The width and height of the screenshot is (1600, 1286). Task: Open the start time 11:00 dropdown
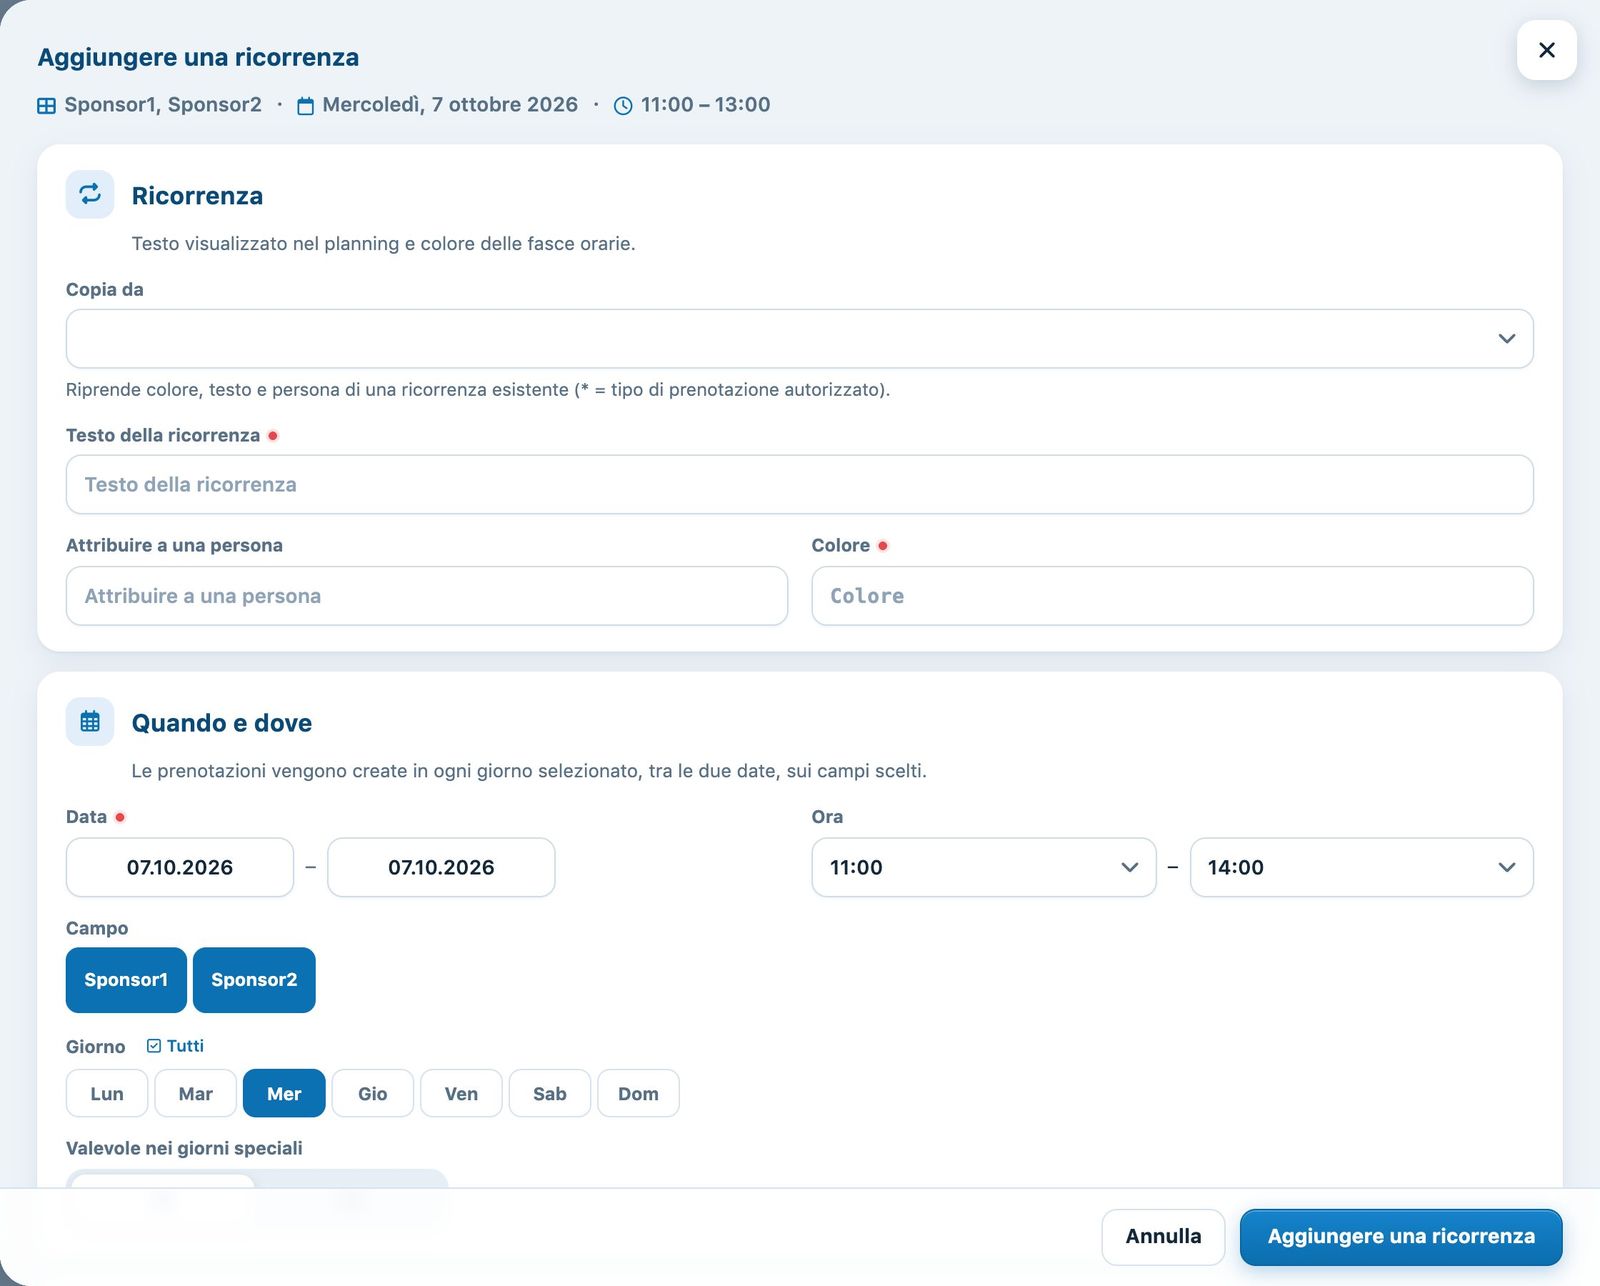(984, 867)
